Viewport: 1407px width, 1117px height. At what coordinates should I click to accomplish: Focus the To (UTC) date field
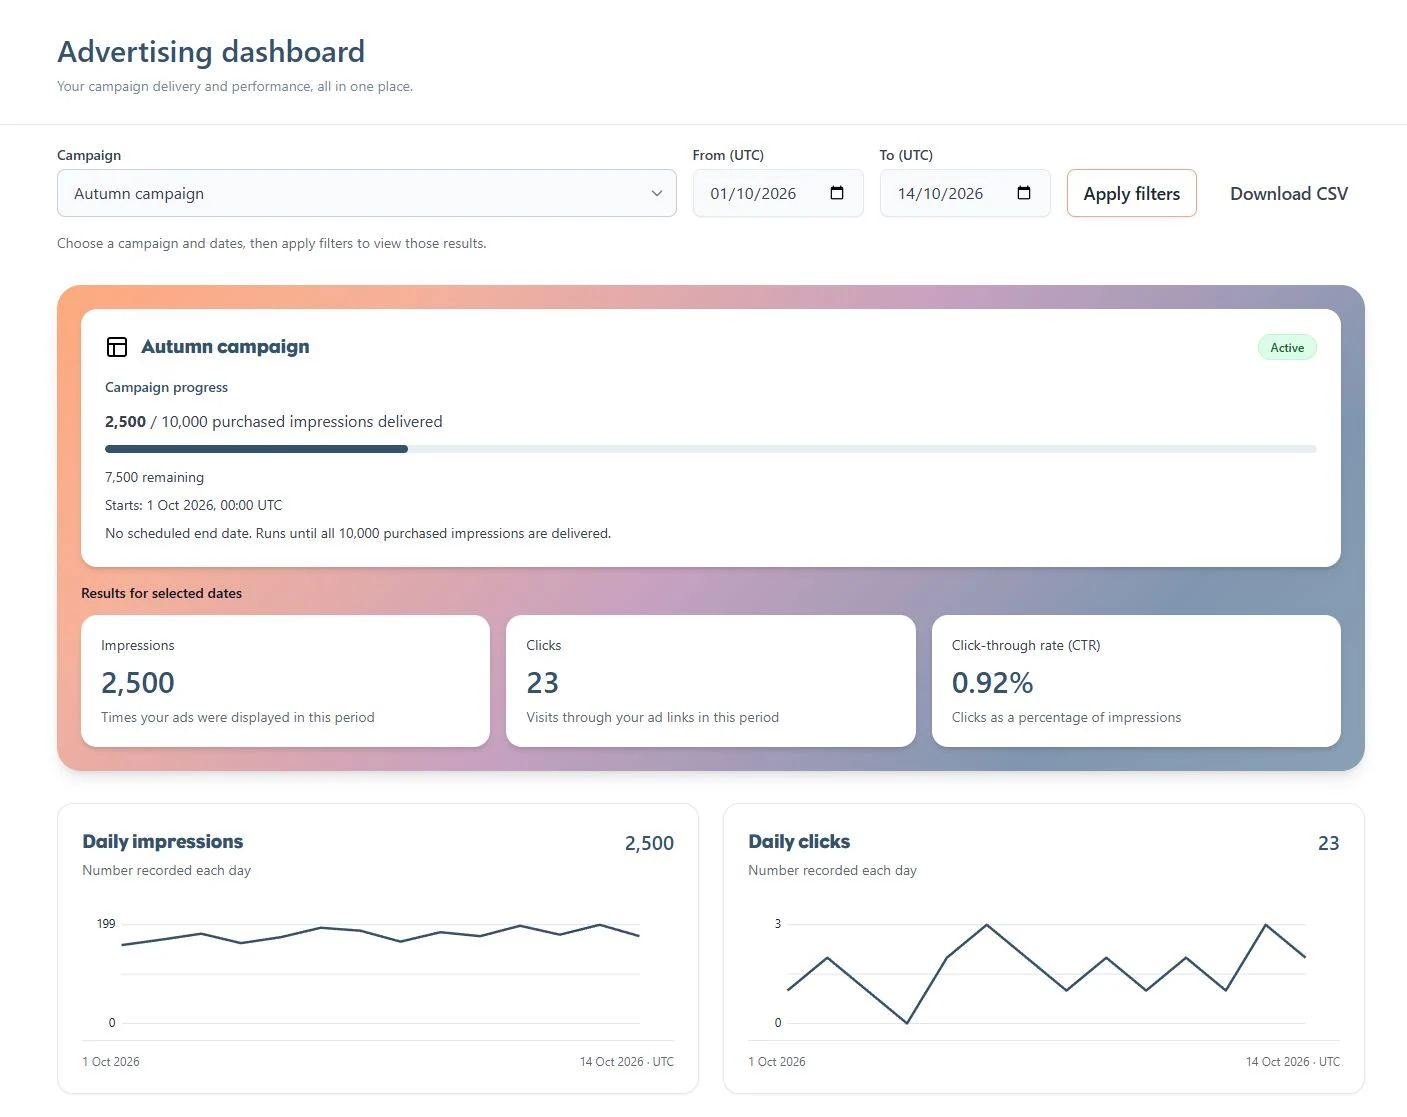point(965,193)
